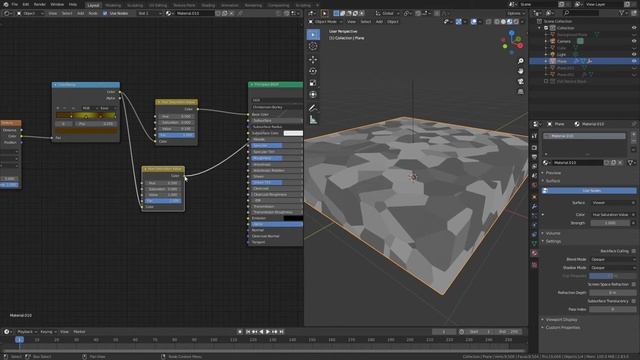Image resolution: width=640 pixels, height=360 pixels.
Task: Click the Subsurface Color white swatch
Action: [293, 133]
